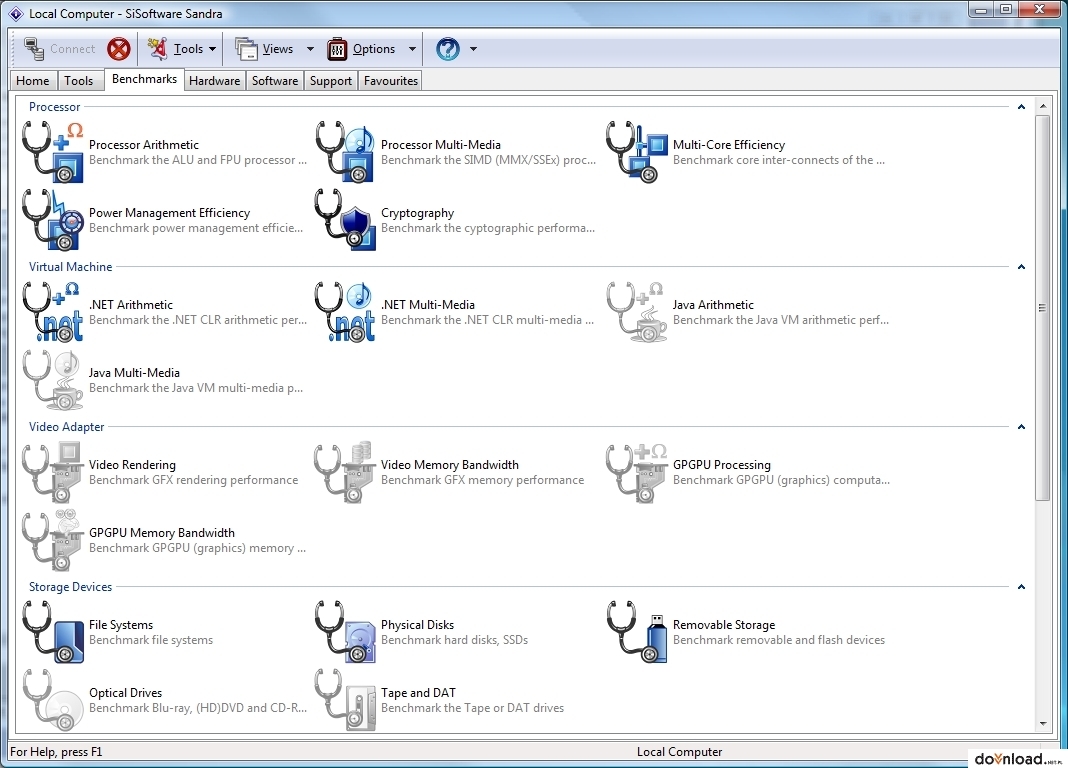The width and height of the screenshot is (1068, 768).
Task: Select the Java Multi-Media benchmark icon
Action: pos(53,380)
